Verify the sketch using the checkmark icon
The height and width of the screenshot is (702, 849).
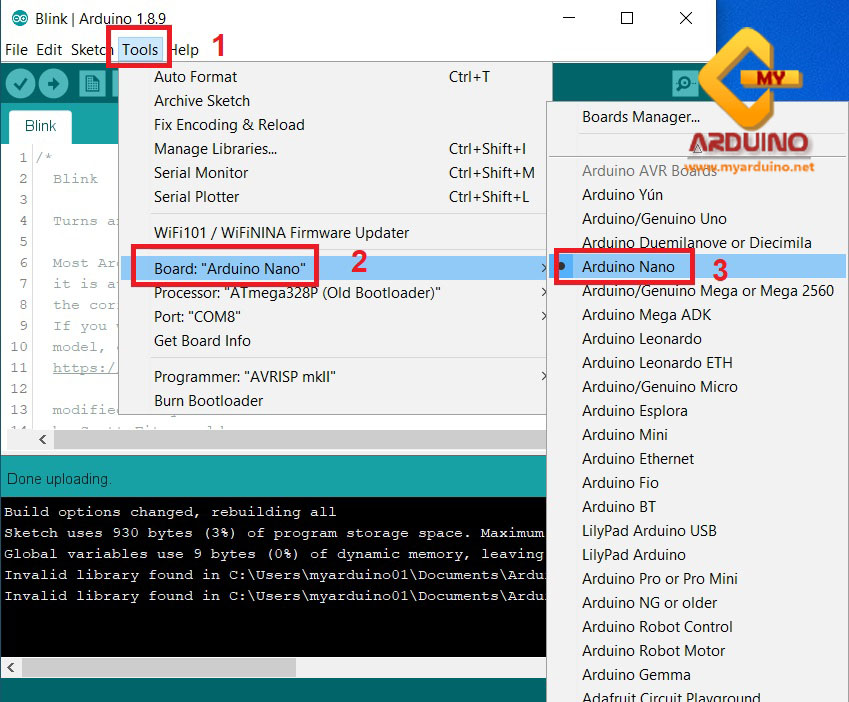(20, 83)
